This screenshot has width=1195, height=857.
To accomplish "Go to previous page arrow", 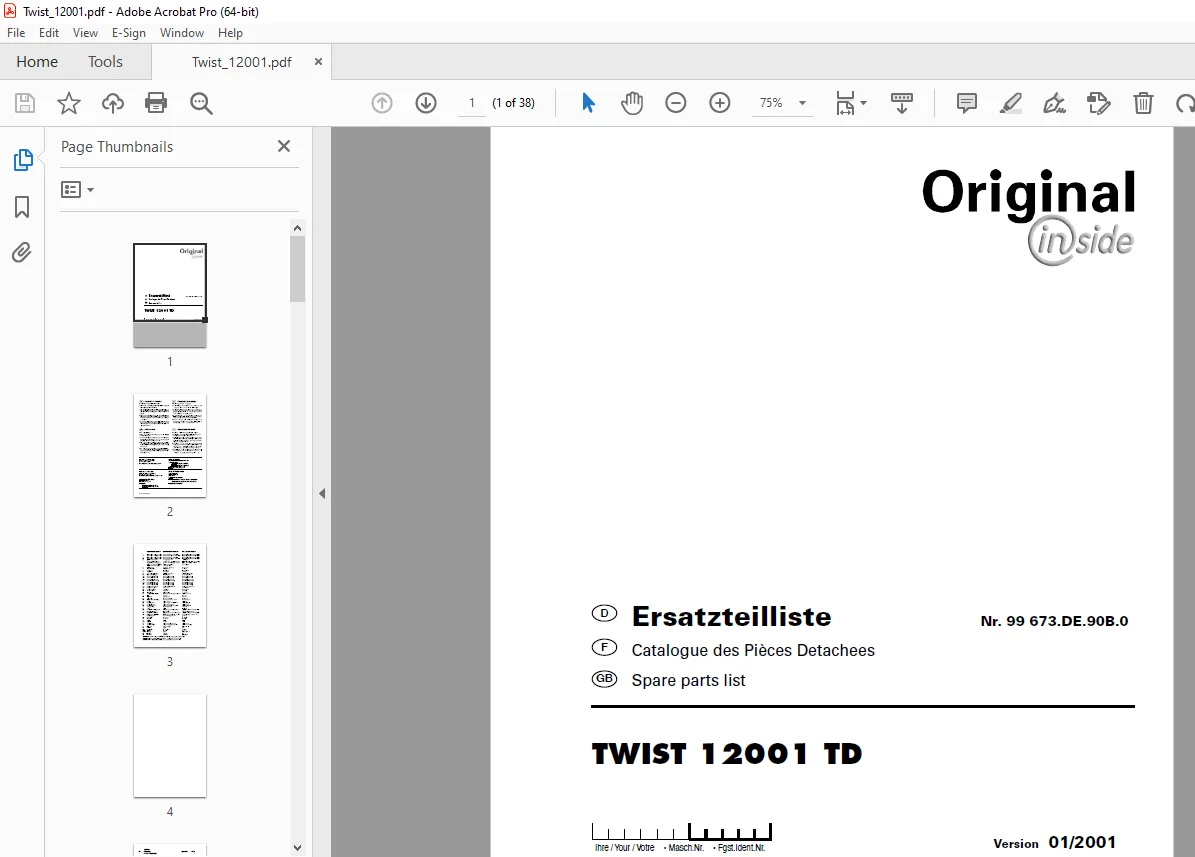I will click(x=382, y=103).
